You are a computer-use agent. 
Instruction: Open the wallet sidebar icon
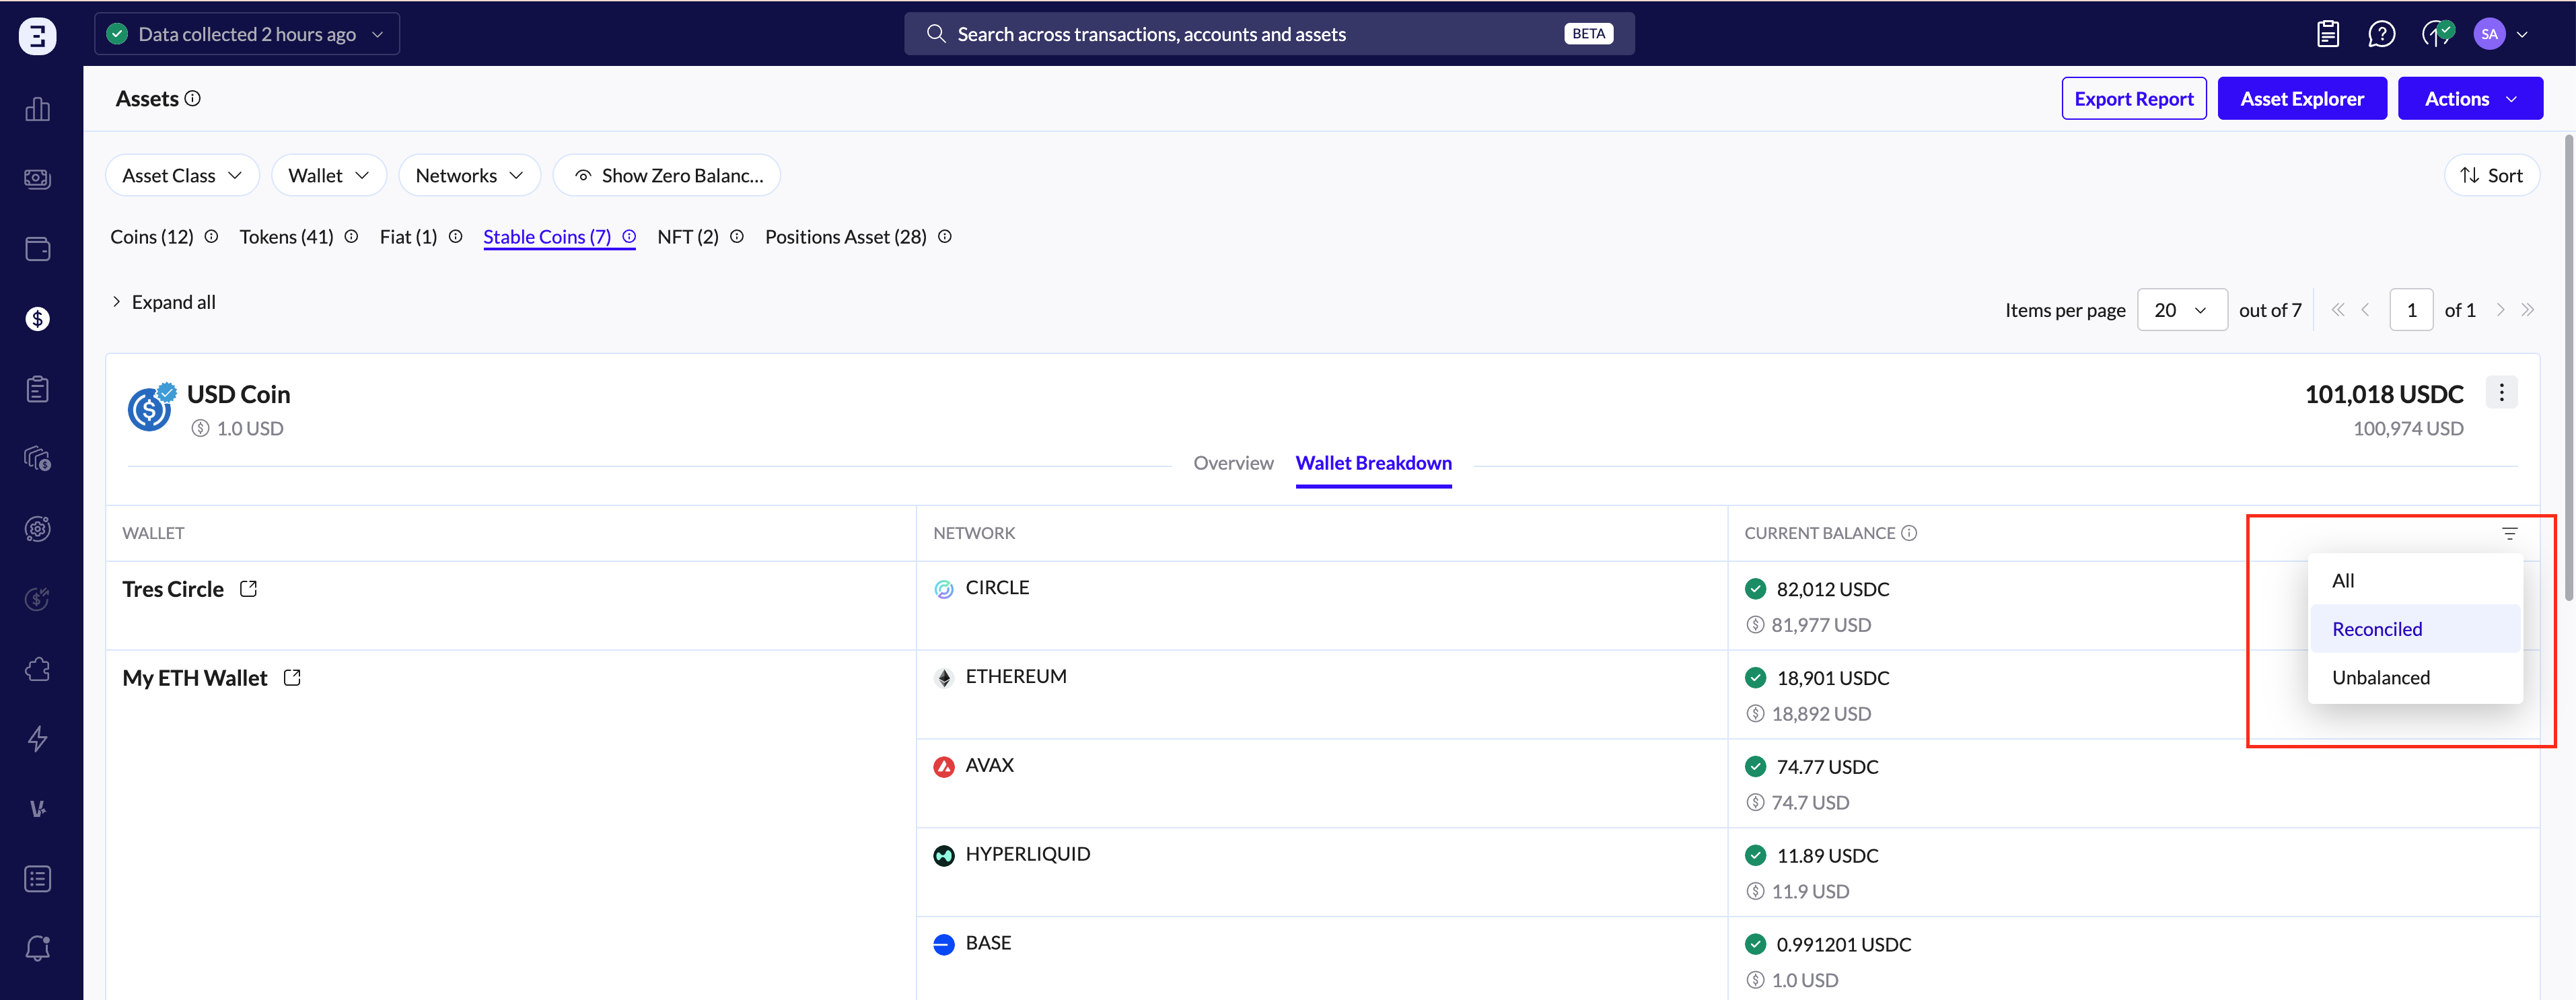(x=38, y=249)
